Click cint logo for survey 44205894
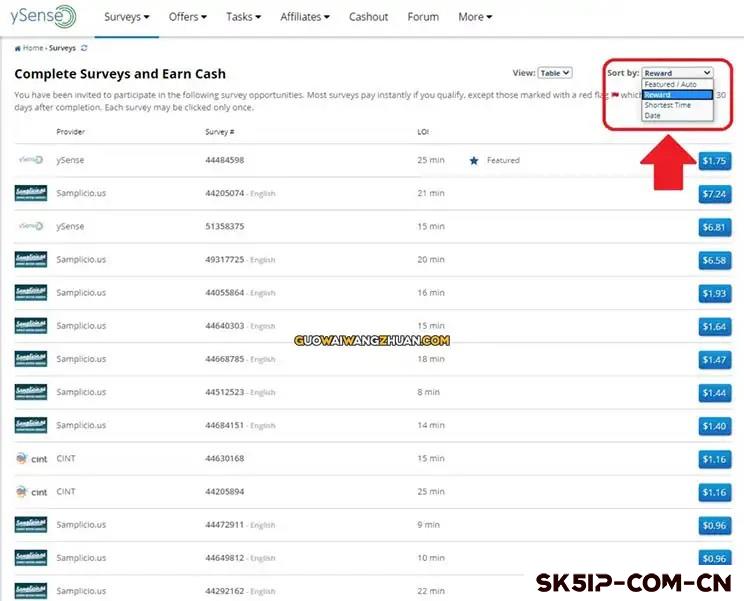 (x=31, y=492)
